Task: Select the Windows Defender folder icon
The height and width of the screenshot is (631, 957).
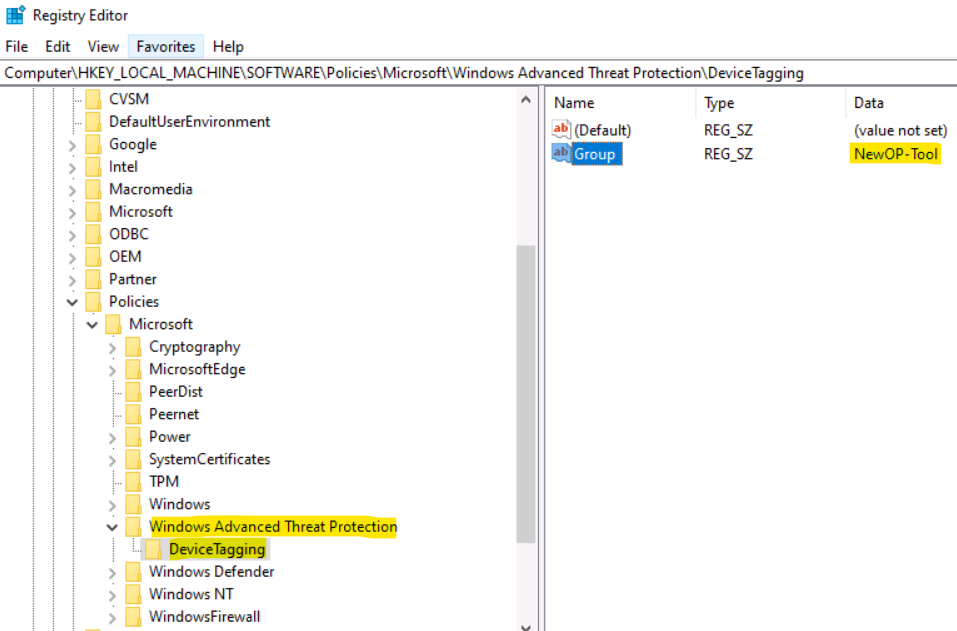Action: 133,572
